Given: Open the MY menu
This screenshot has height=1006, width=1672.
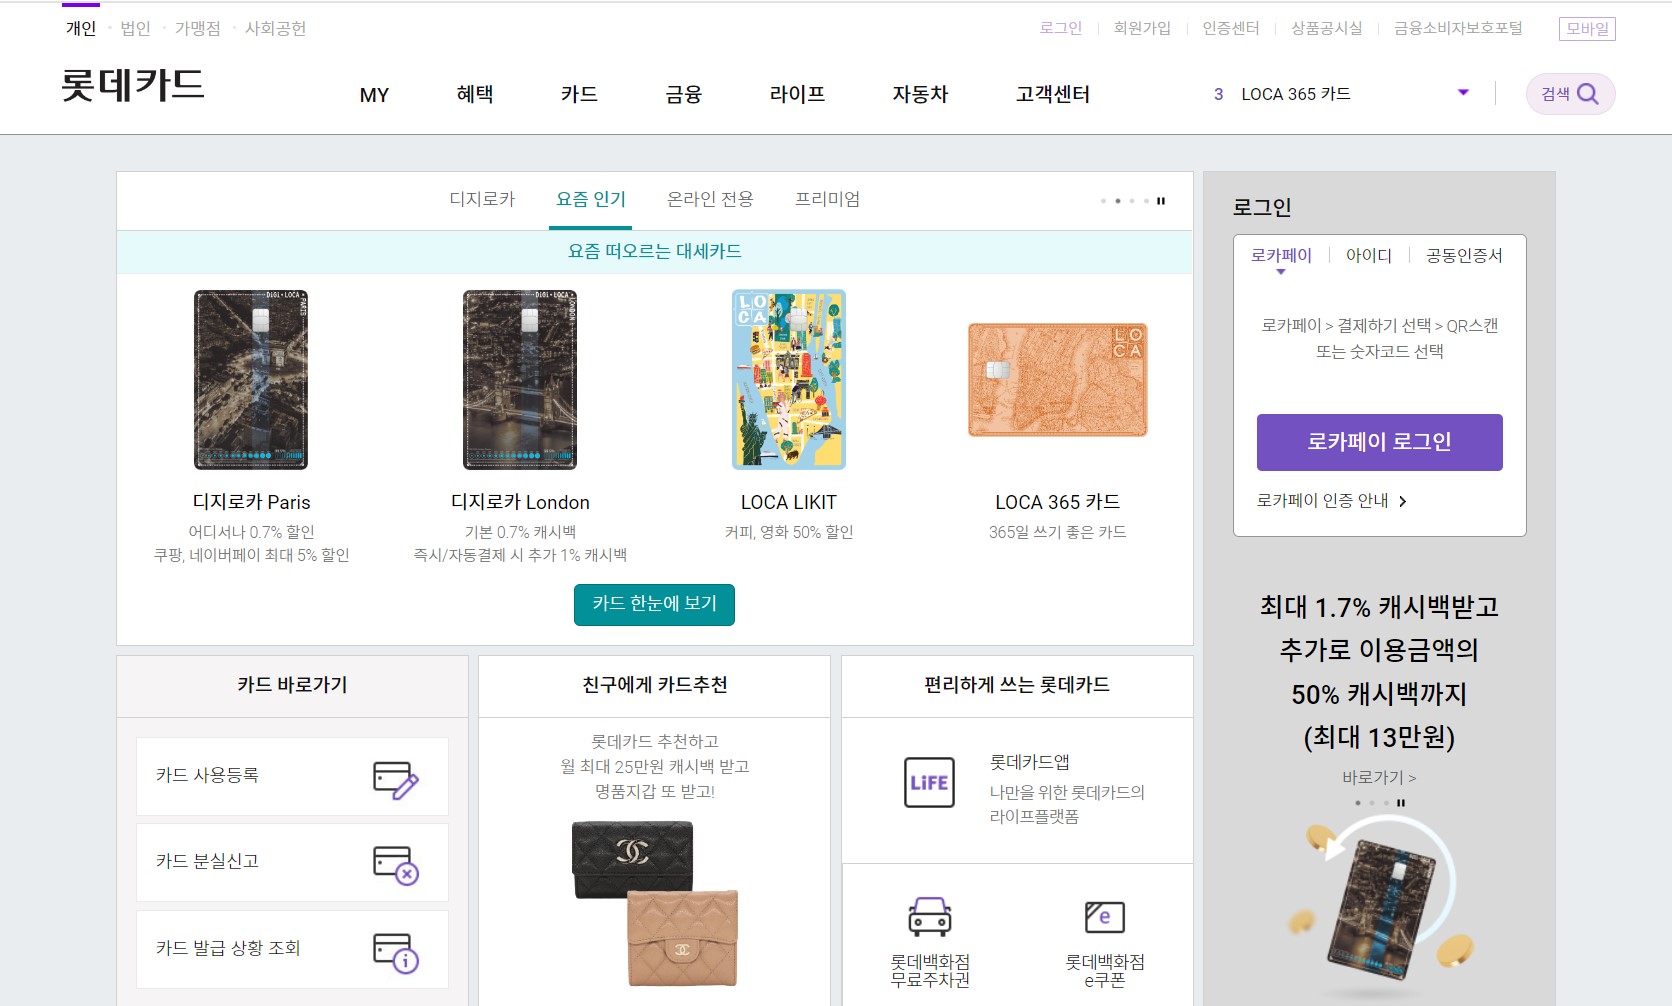Looking at the screenshot, I should point(374,95).
